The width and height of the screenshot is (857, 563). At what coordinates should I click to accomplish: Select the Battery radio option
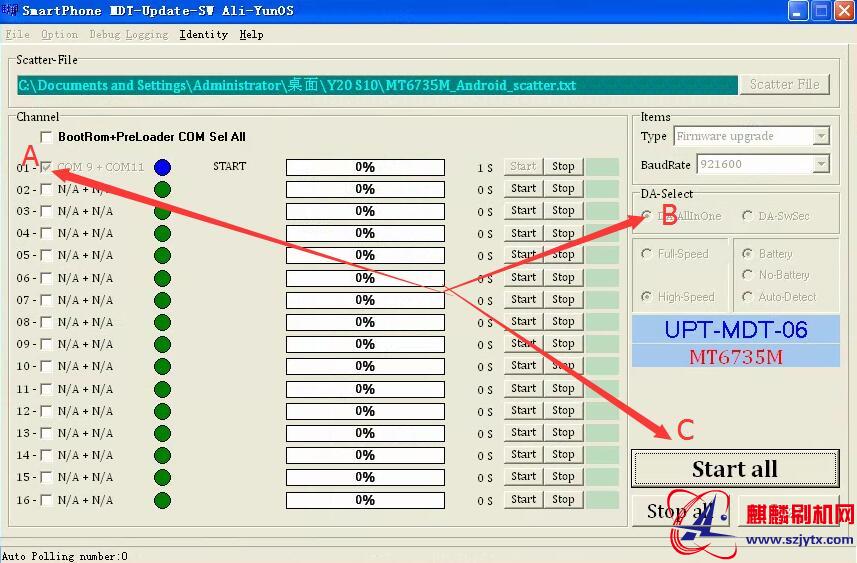click(x=747, y=254)
